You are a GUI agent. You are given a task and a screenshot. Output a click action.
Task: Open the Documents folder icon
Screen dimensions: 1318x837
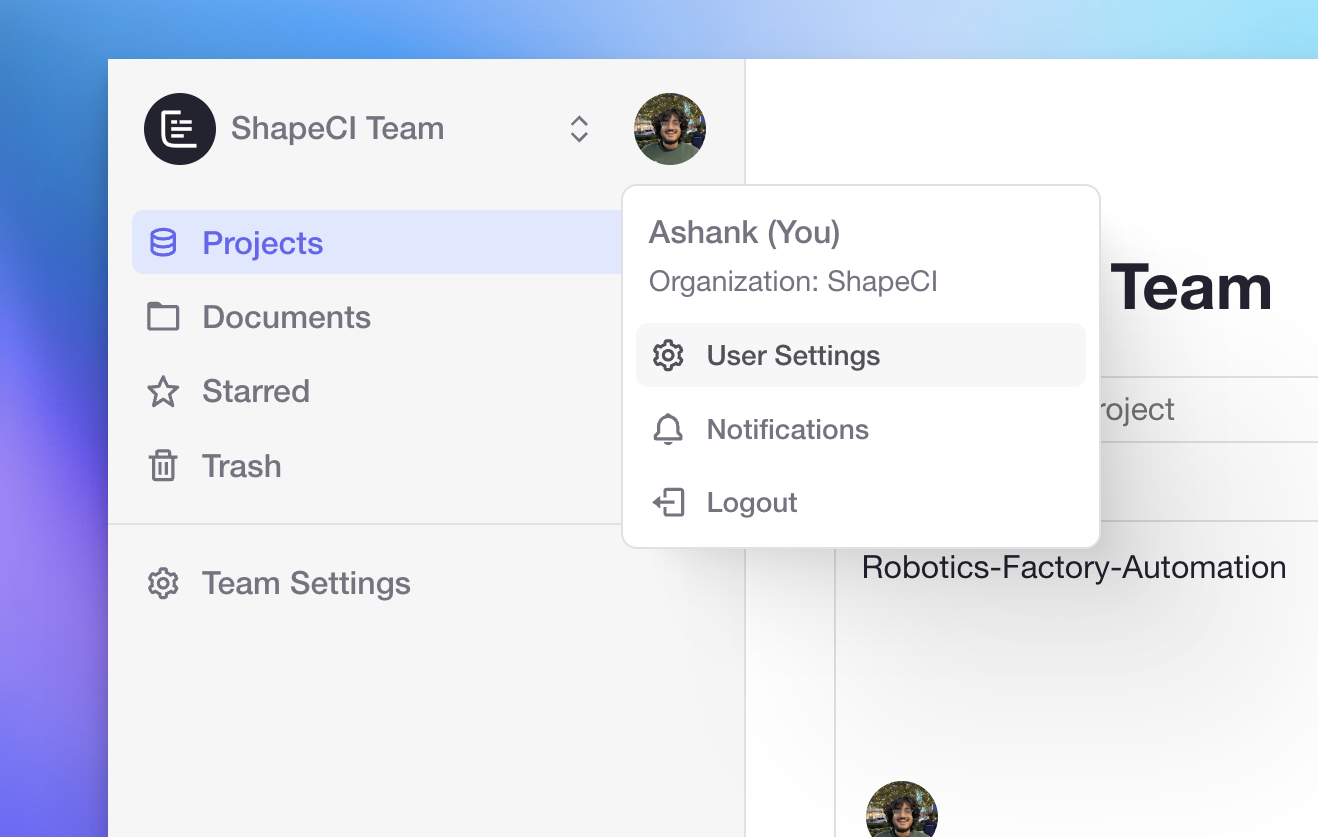tap(163, 317)
